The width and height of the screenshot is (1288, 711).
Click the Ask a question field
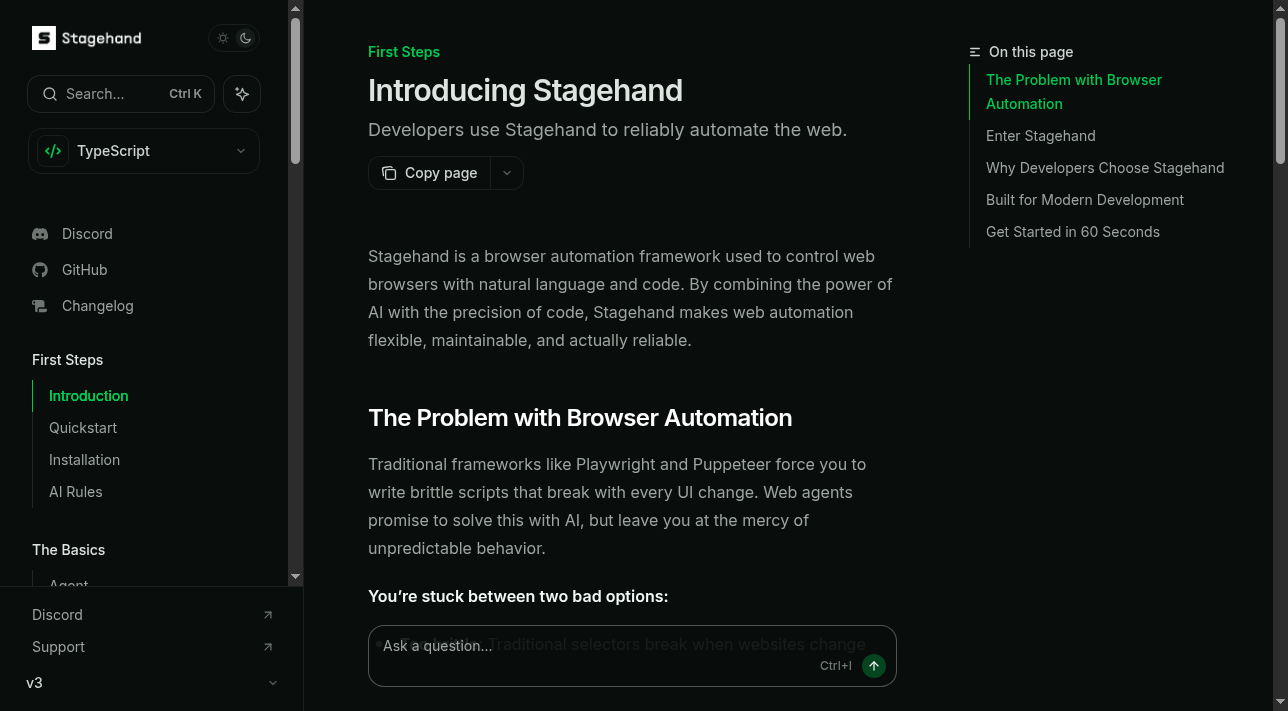tap(632, 656)
